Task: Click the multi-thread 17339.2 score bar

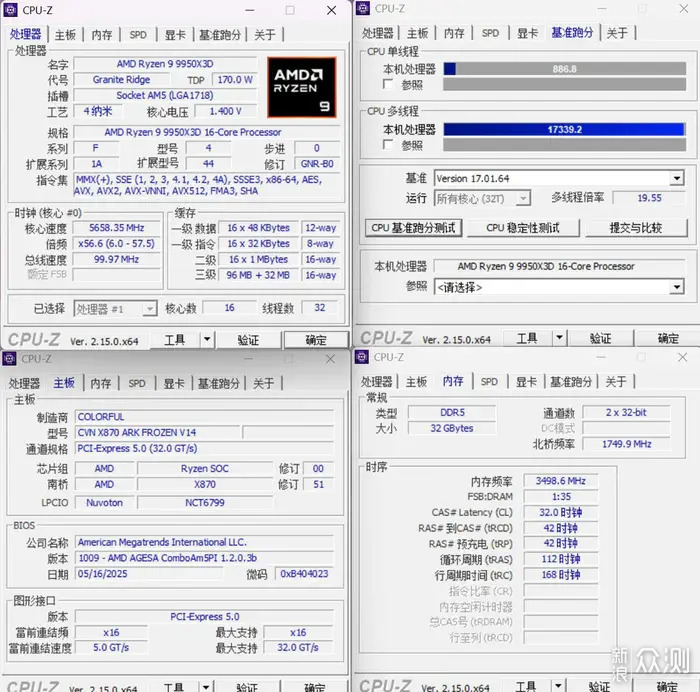Action: pyautogui.click(x=564, y=129)
